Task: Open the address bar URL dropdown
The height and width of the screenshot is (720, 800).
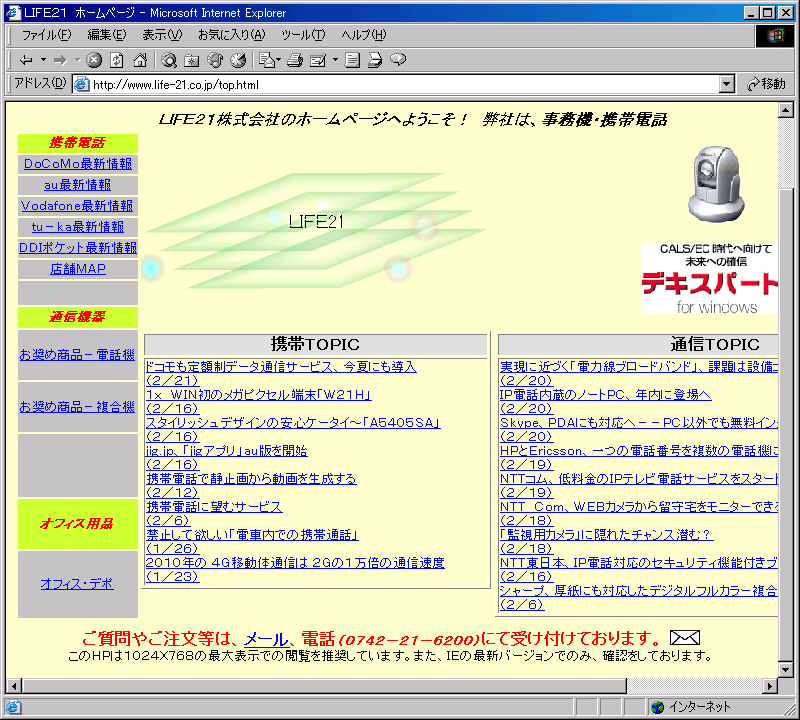Action: pyautogui.click(x=727, y=84)
